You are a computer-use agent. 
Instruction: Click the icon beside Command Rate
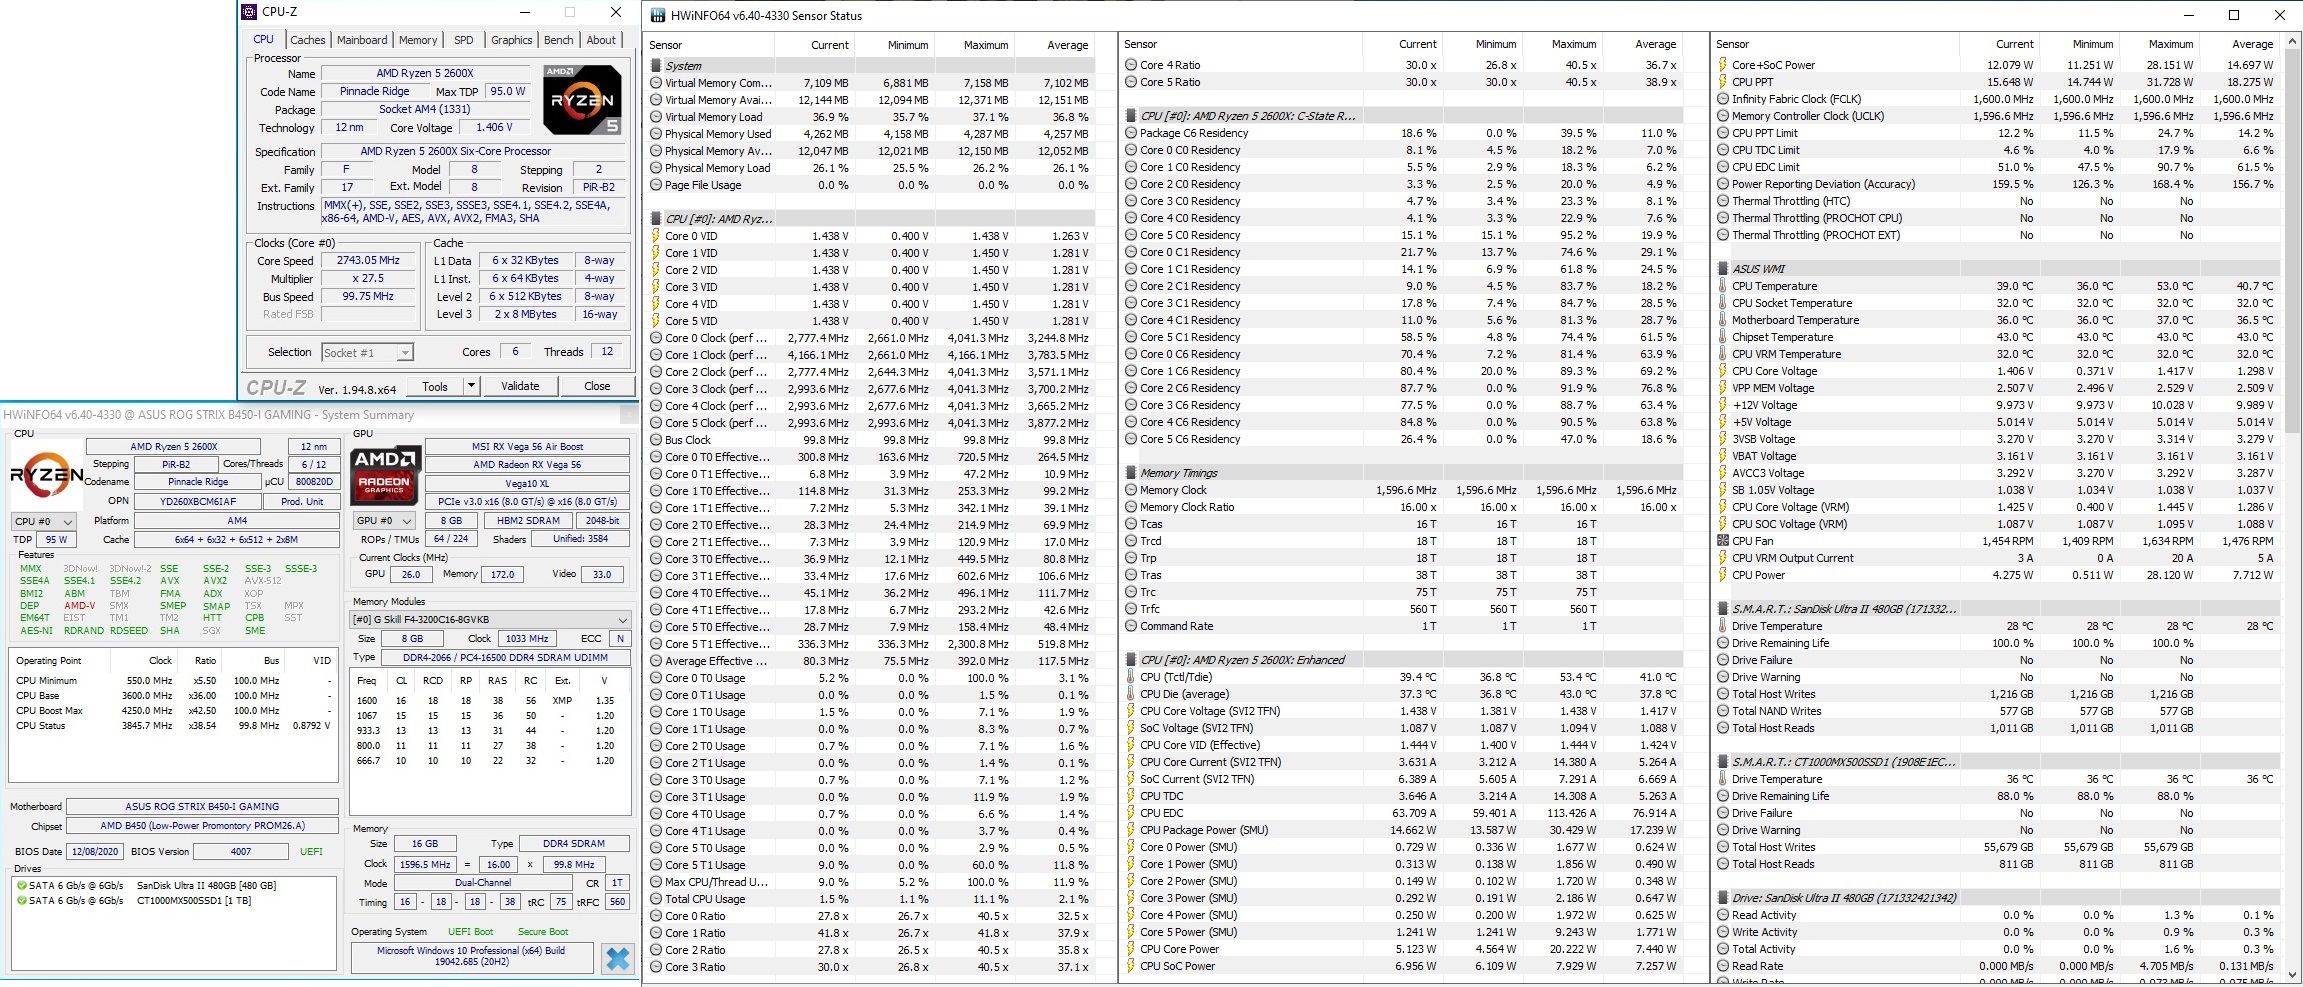coord(1131,626)
